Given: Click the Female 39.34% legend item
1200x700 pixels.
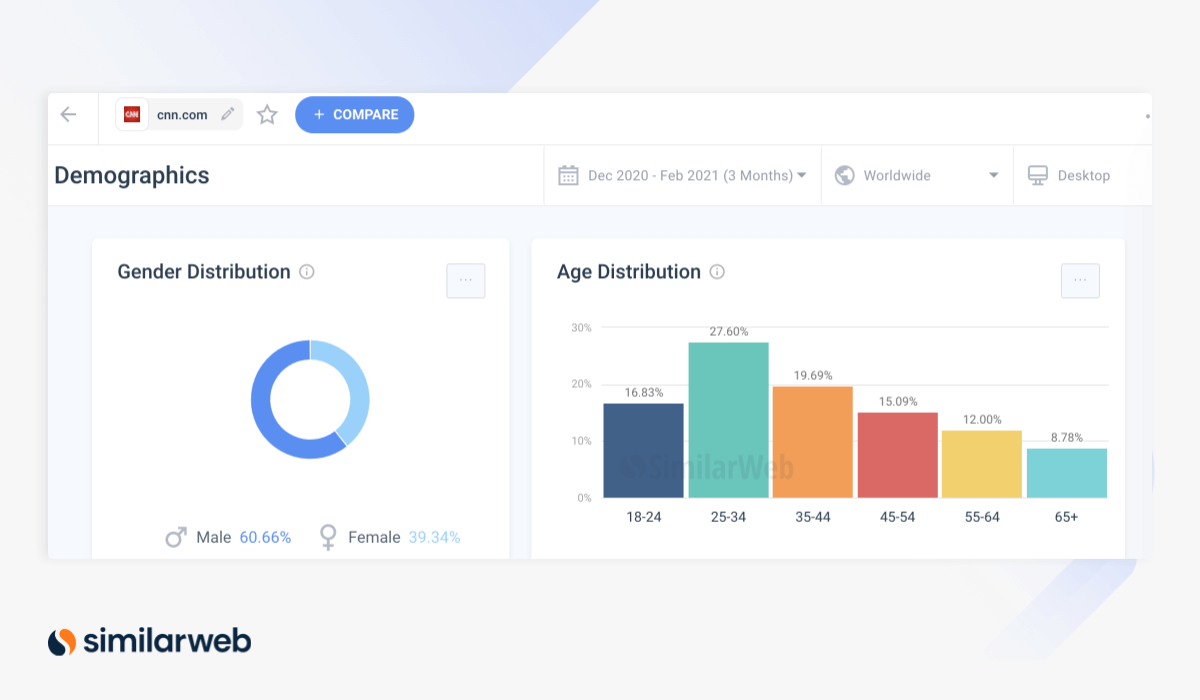Looking at the screenshot, I should pyautogui.click(x=390, y=537).
